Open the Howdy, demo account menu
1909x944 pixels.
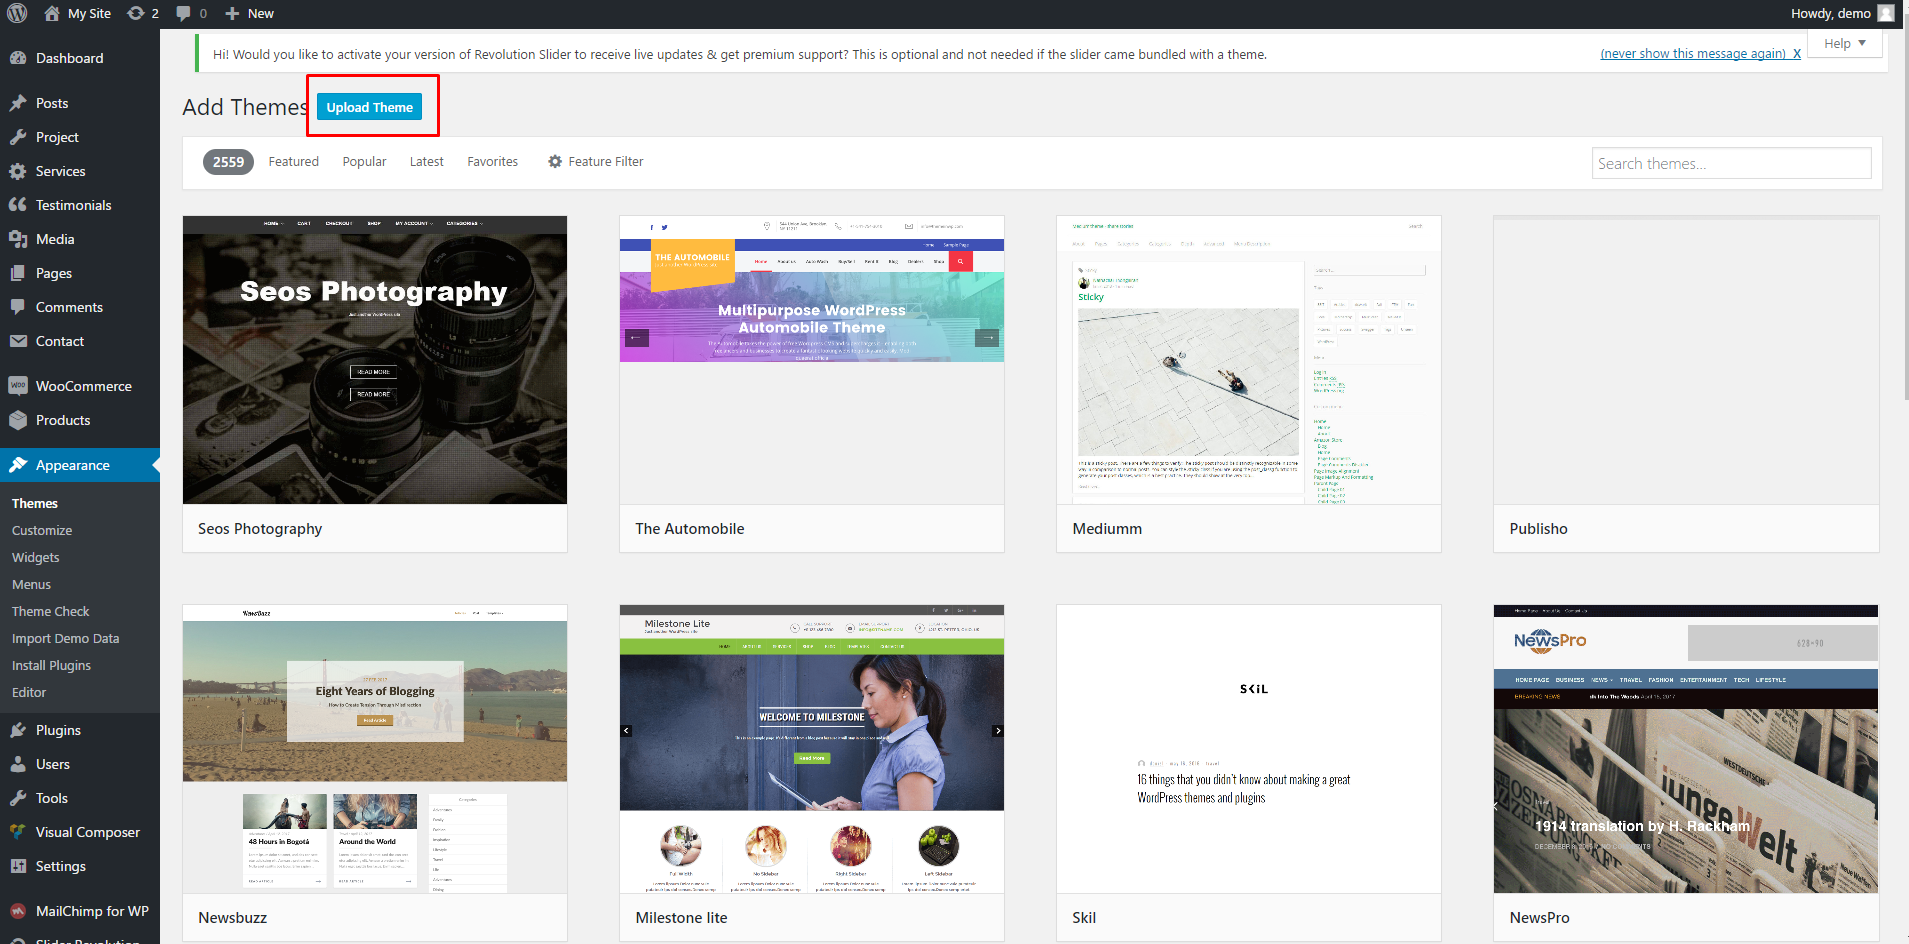pyautogui.click(x=1842, y=13)
